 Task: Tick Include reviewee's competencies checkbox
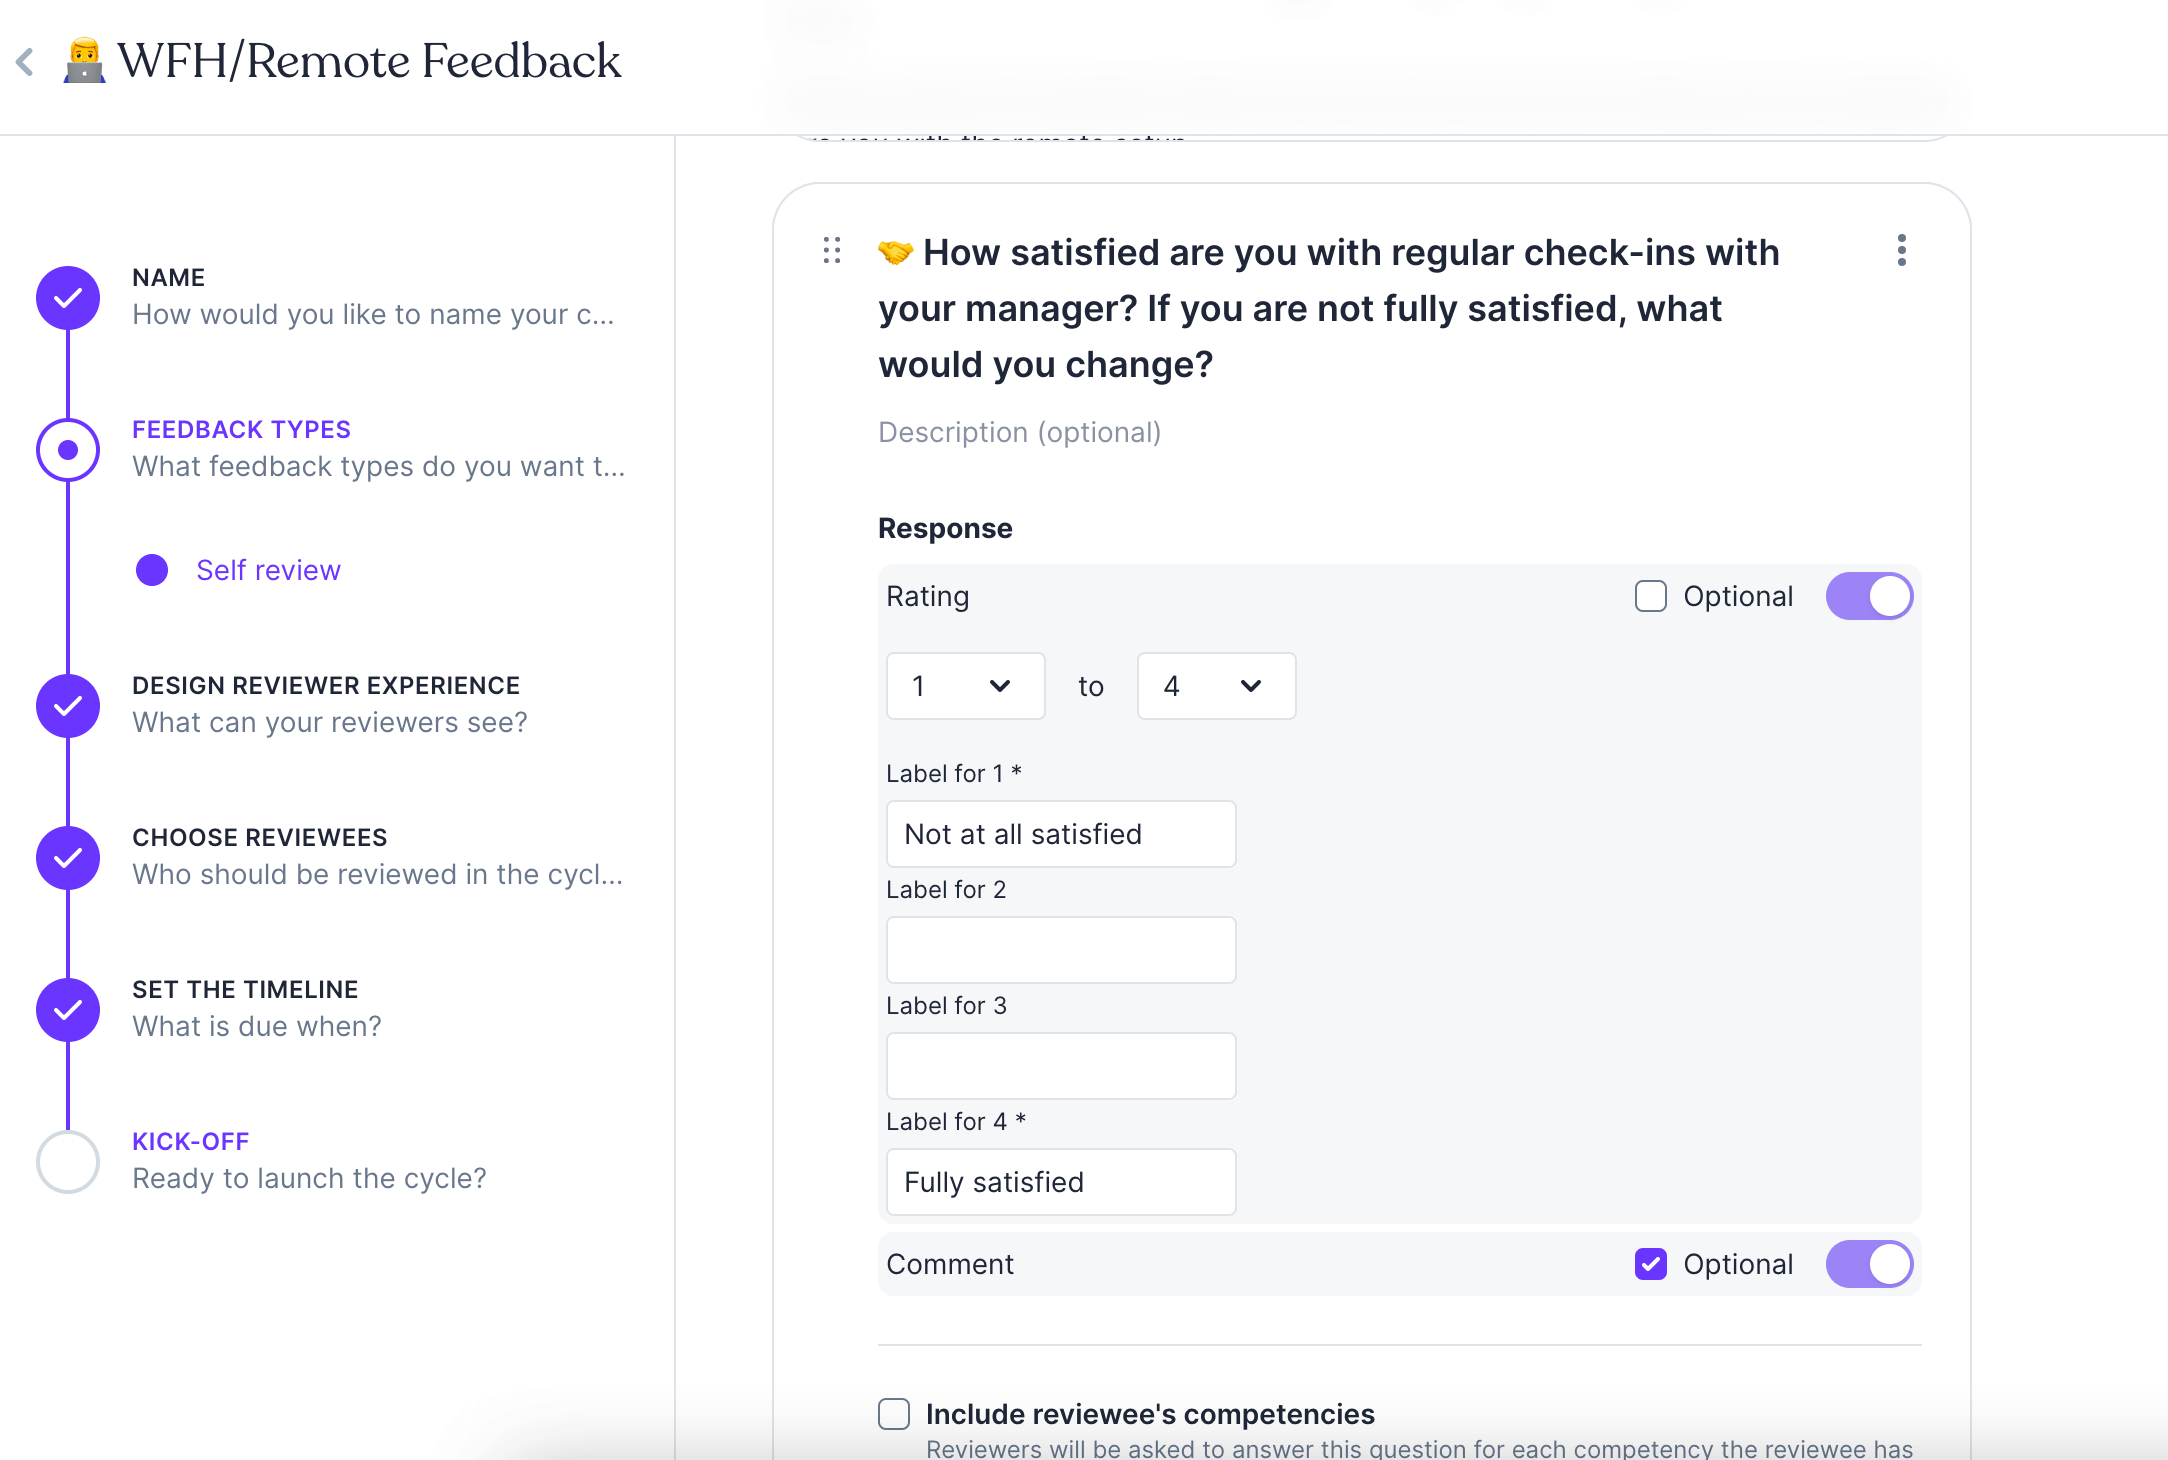[894, 1414]
